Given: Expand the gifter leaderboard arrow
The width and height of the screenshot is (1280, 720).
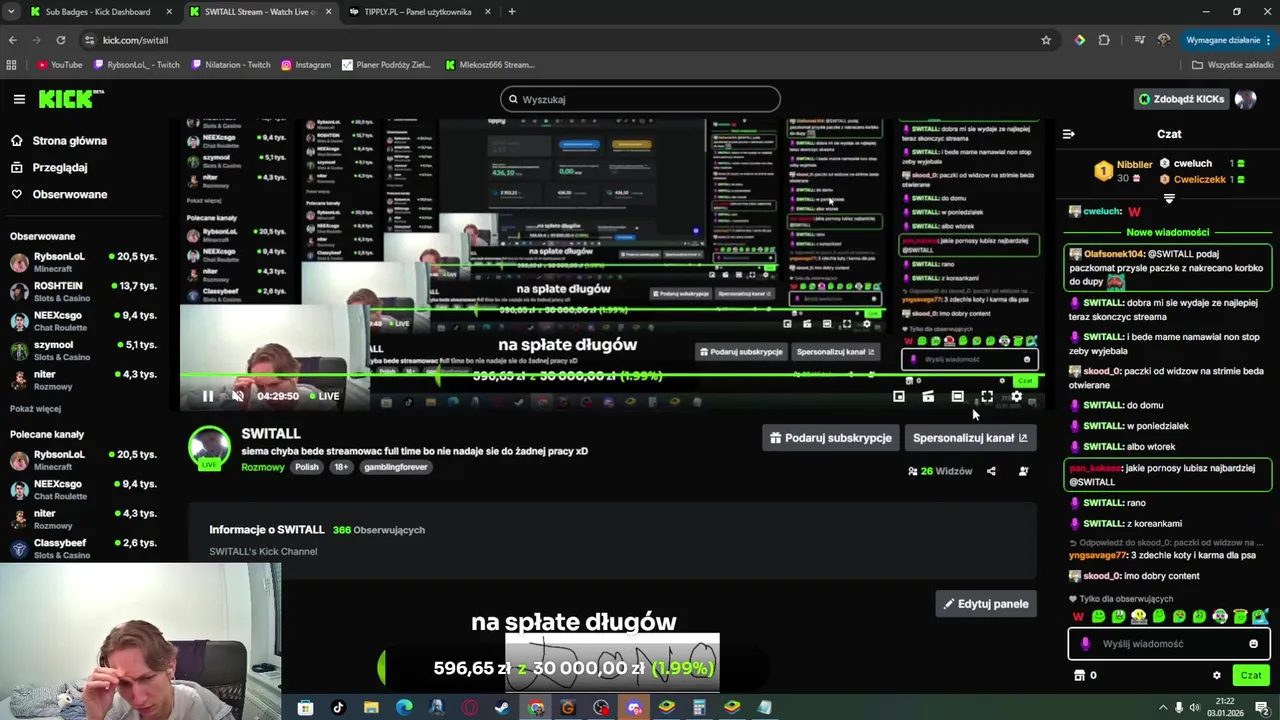Looking at the screenshot, I should point(1169,199).
